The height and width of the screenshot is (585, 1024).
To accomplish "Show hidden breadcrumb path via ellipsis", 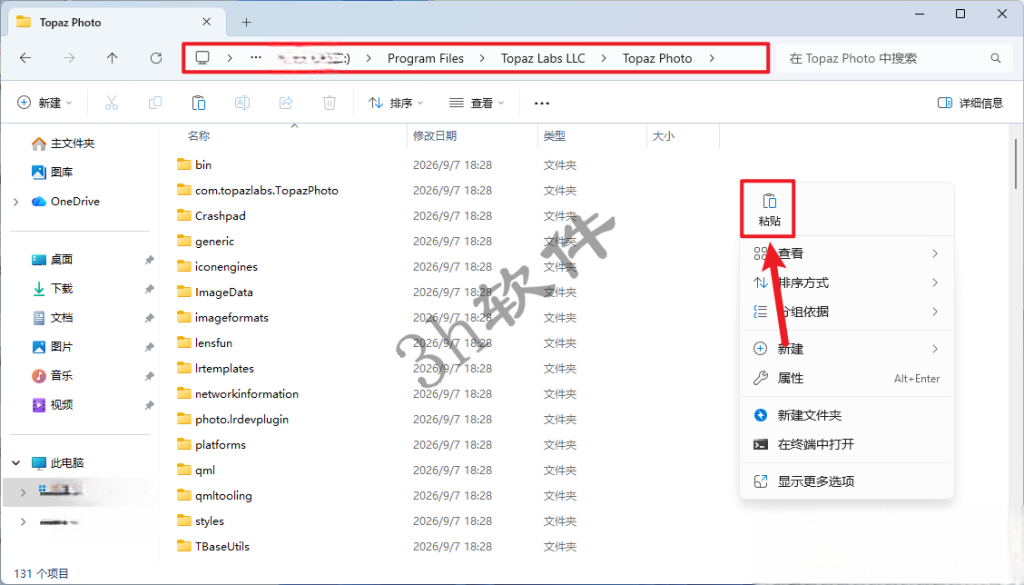I will tap(256, 57).
